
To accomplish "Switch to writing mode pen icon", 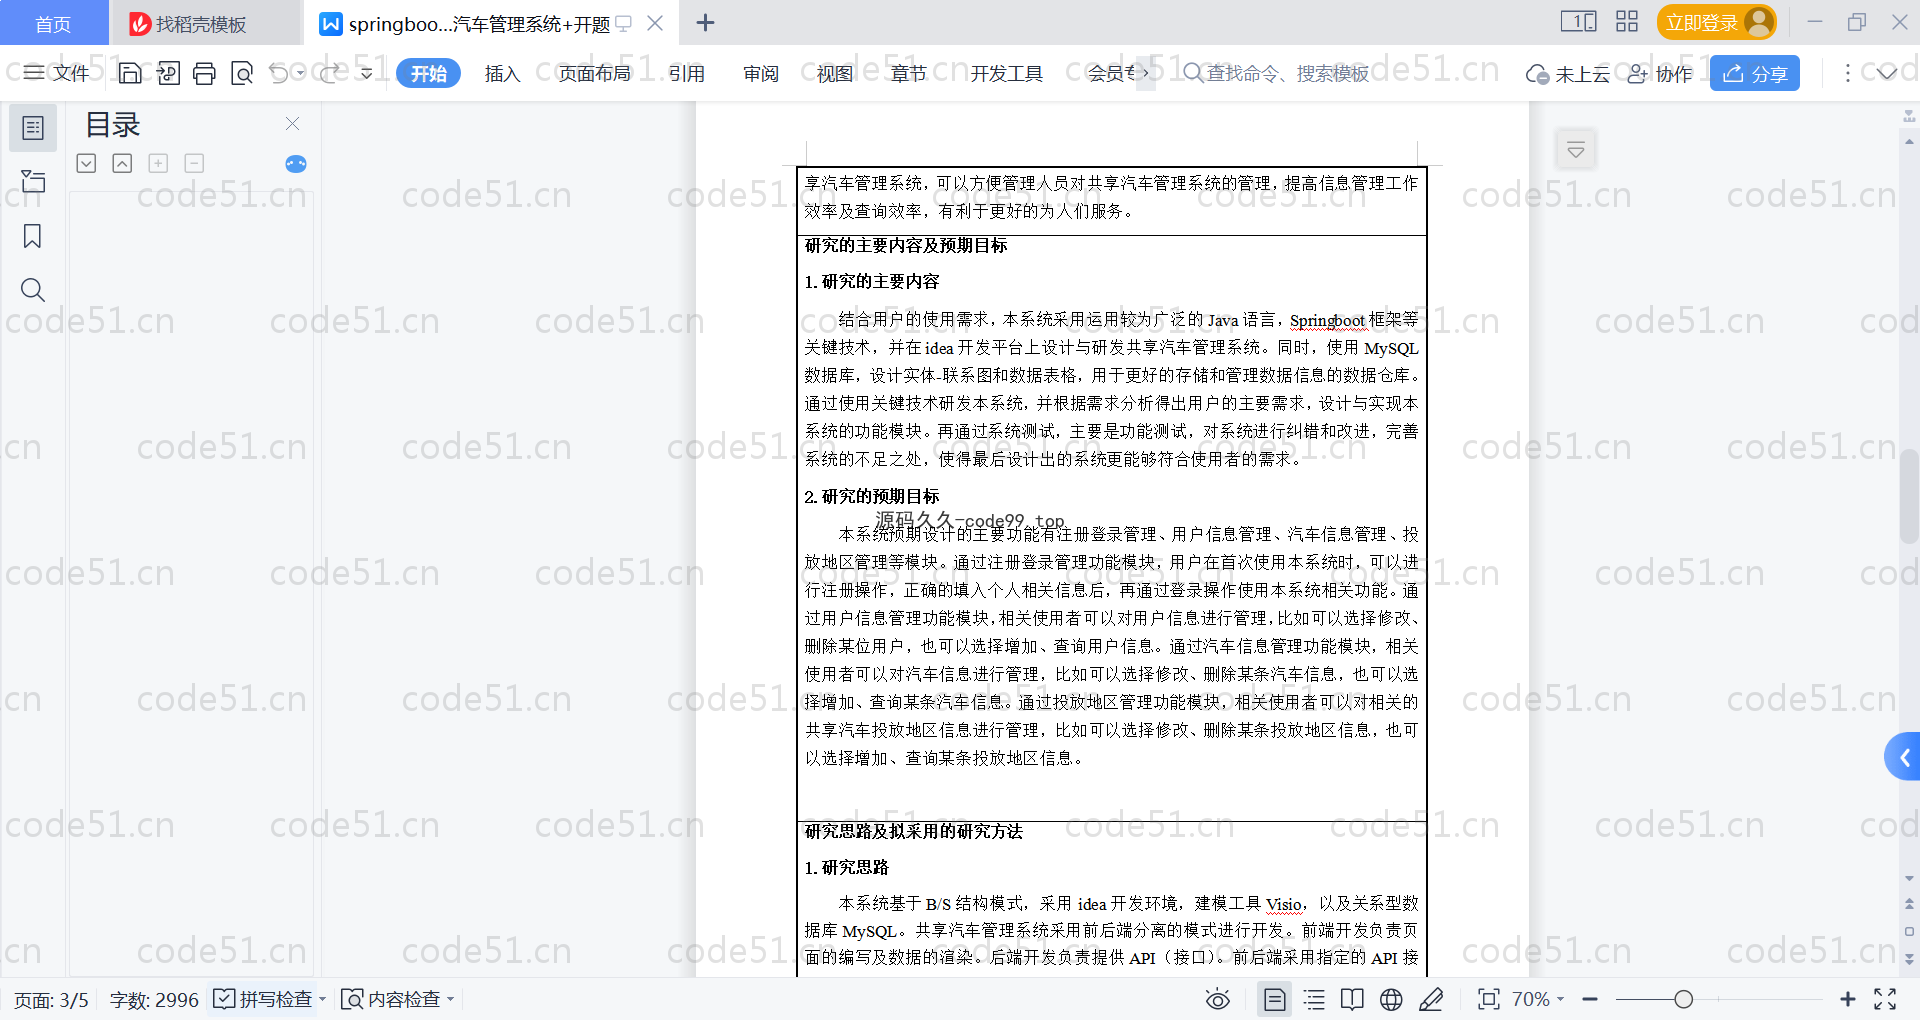I will (1431, 999).
